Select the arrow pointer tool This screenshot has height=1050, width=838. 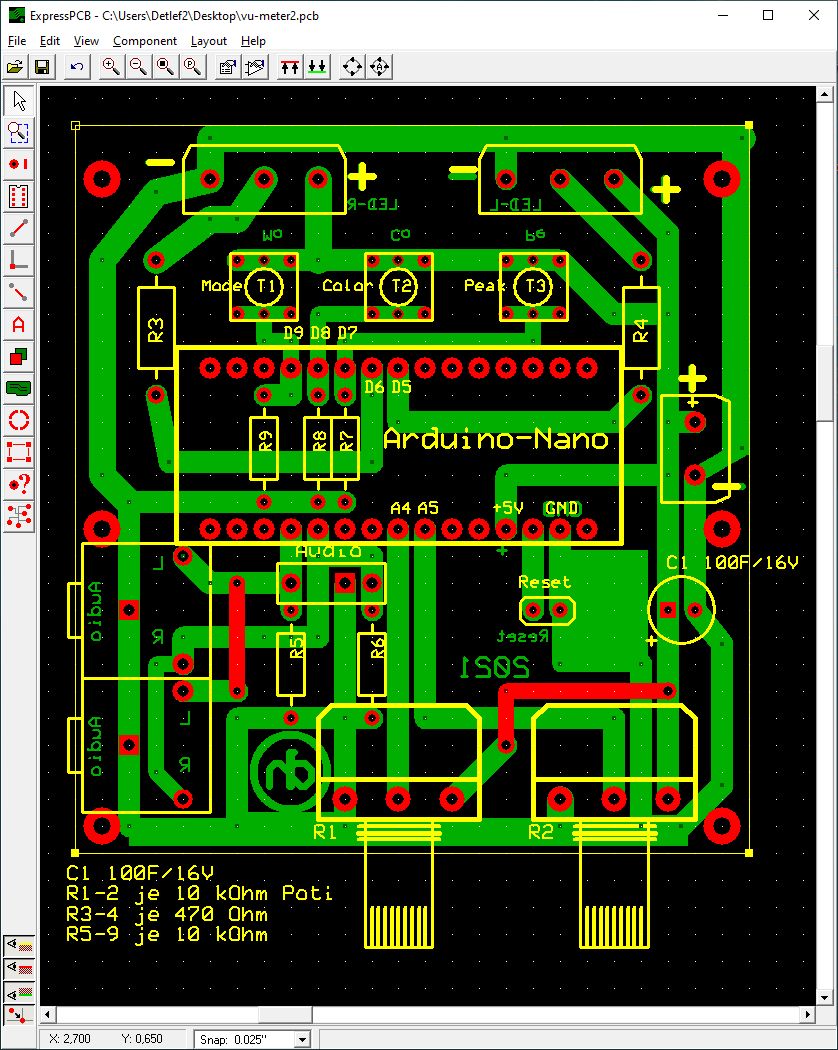point(19,100)
